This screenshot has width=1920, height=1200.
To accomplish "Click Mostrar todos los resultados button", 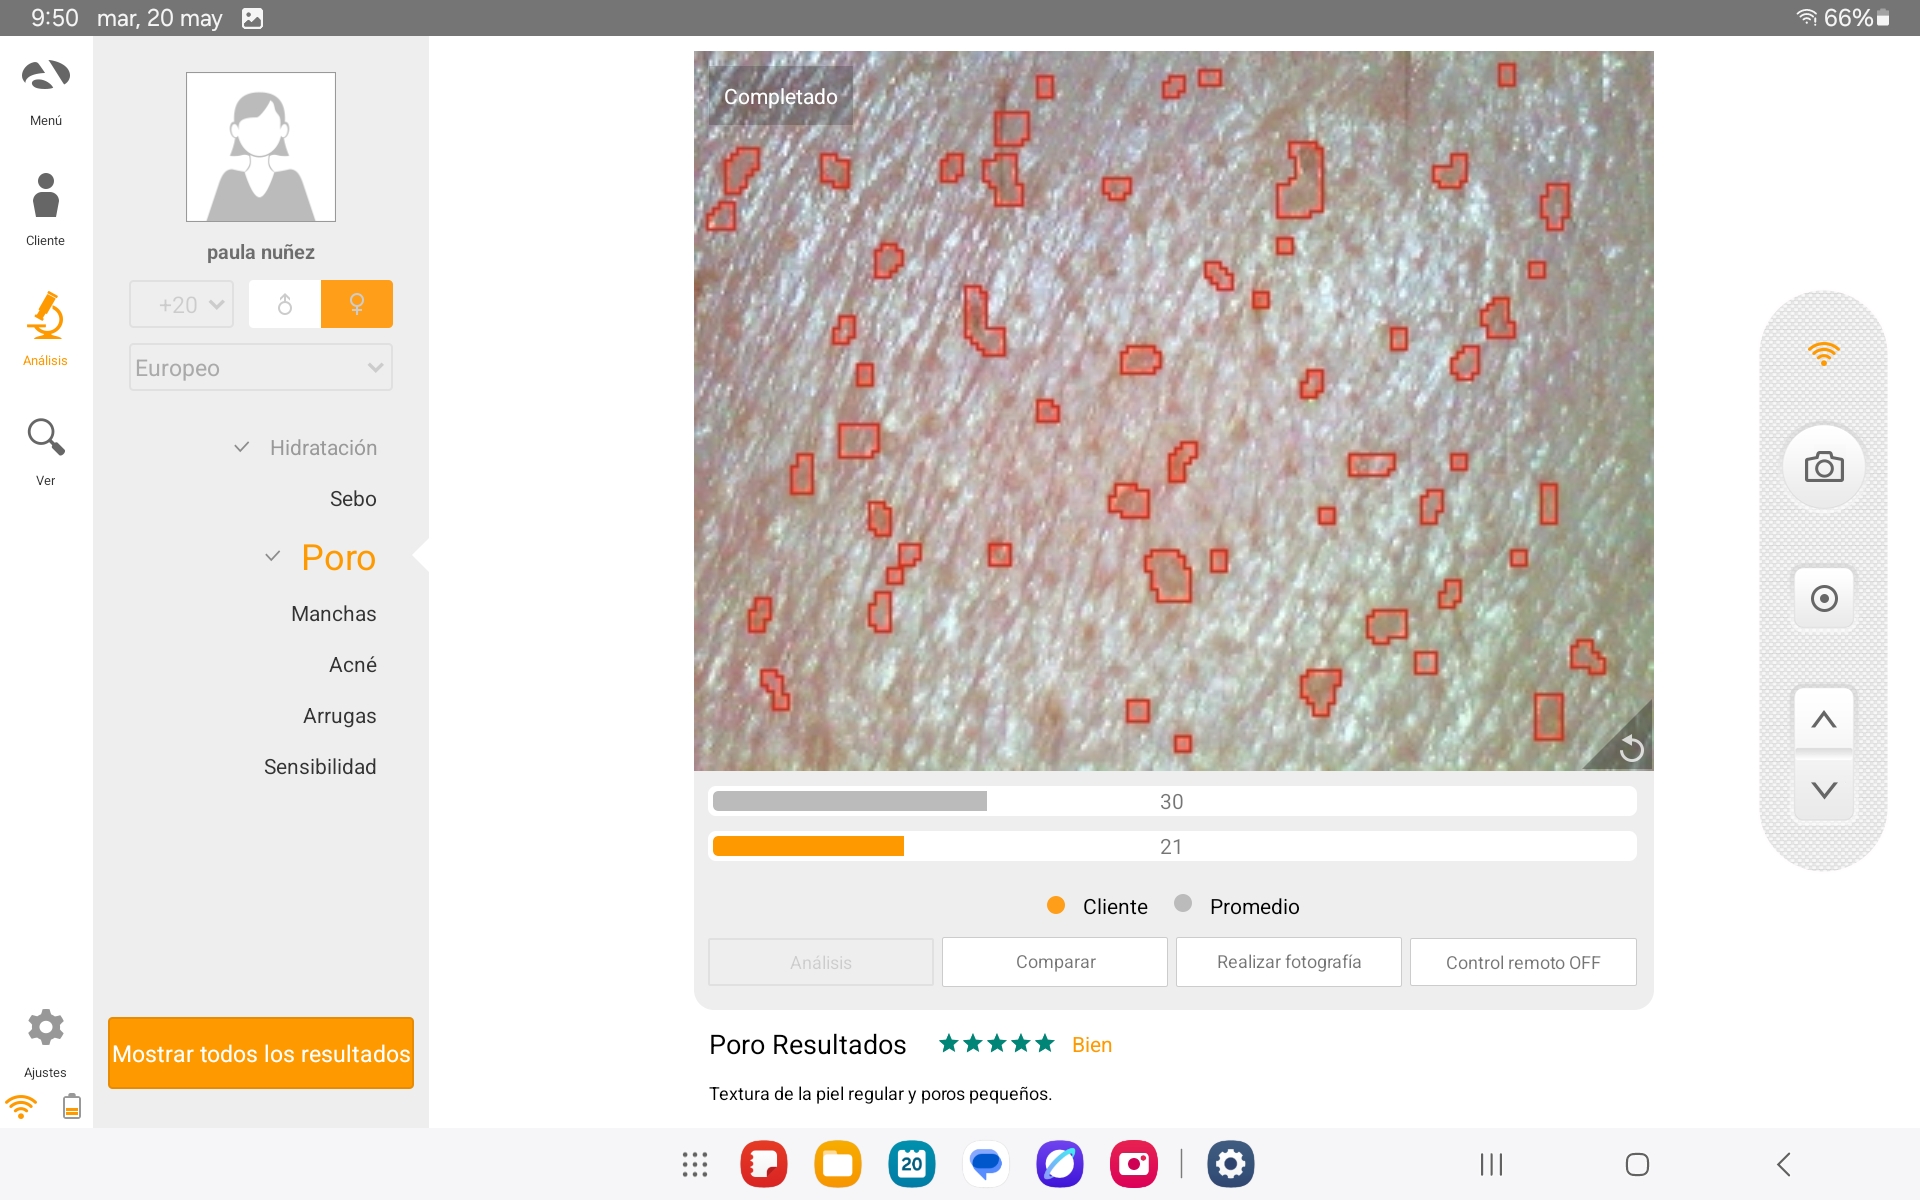I will pos(261,1053).
